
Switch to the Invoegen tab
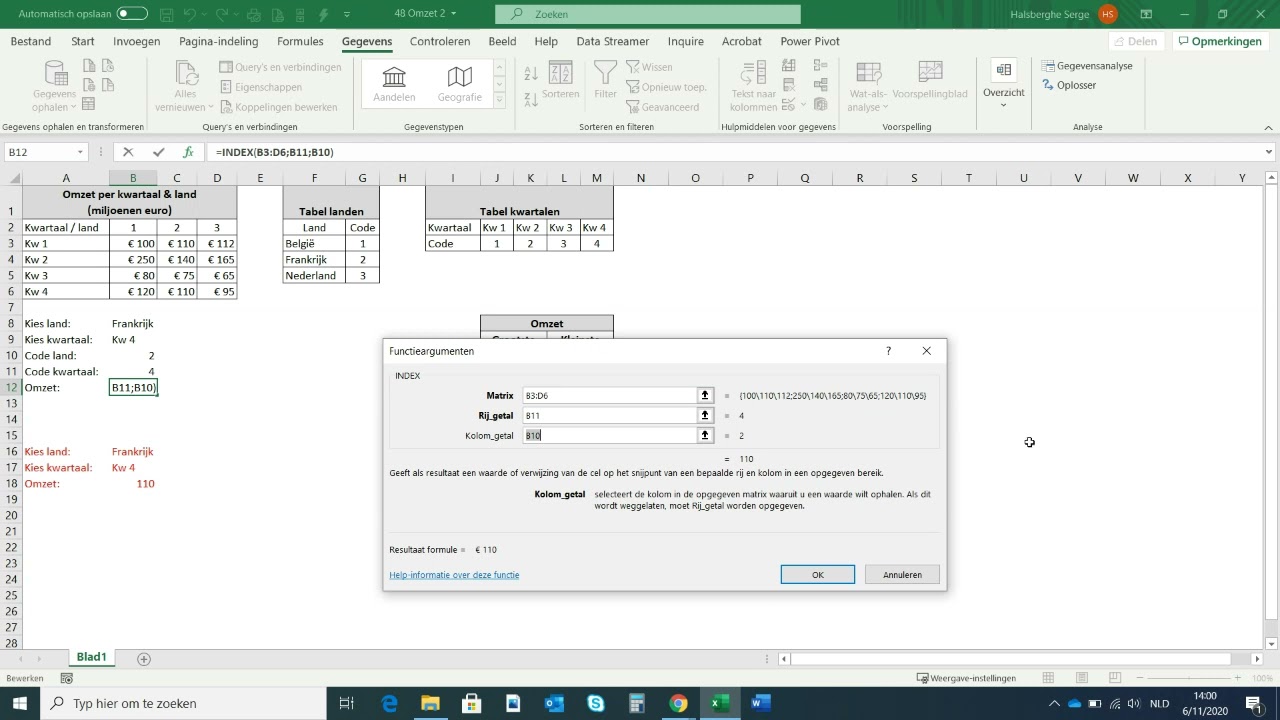tap(137, 41)
